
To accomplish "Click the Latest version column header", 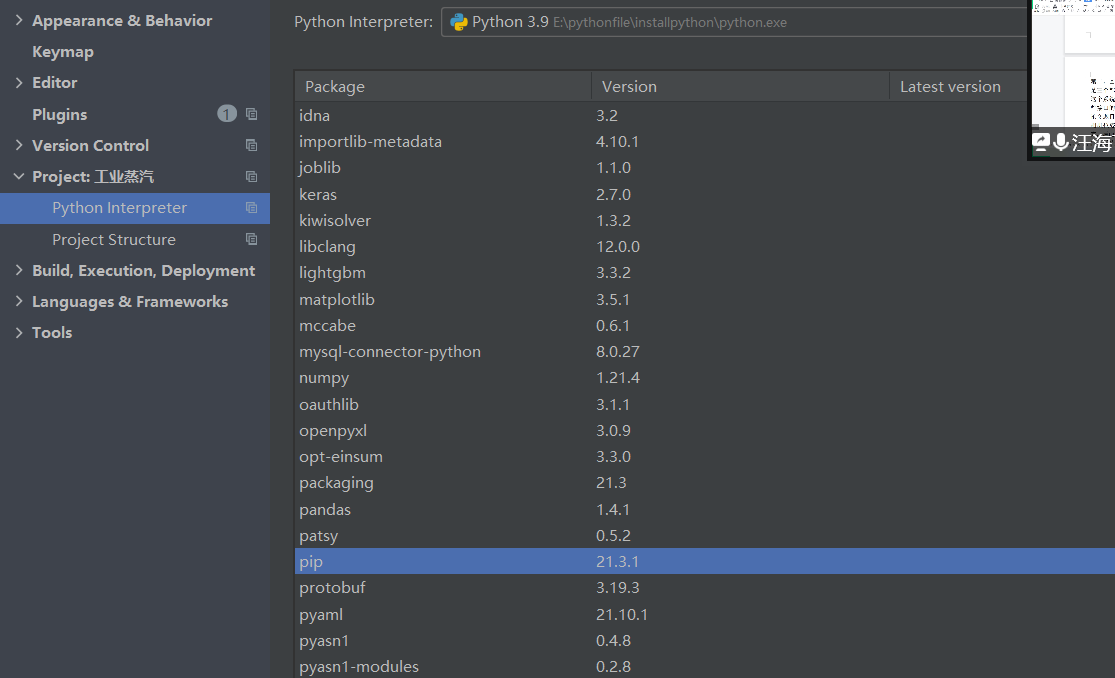I will click(950, 86).
